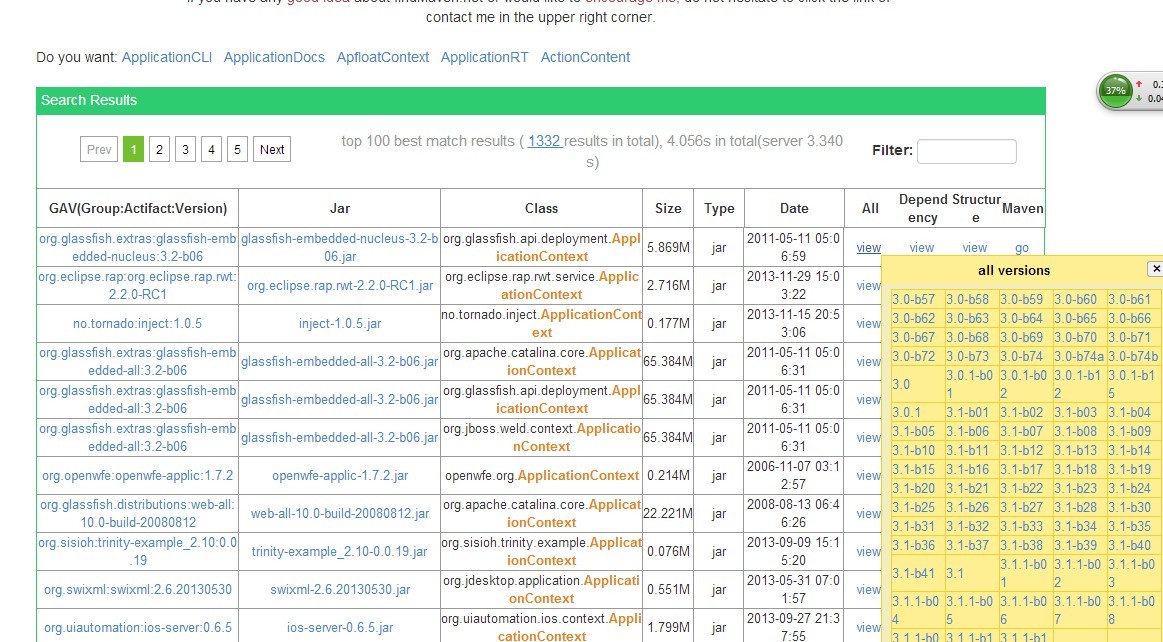Click Maven go link in first row

[x=1022, y=248]
